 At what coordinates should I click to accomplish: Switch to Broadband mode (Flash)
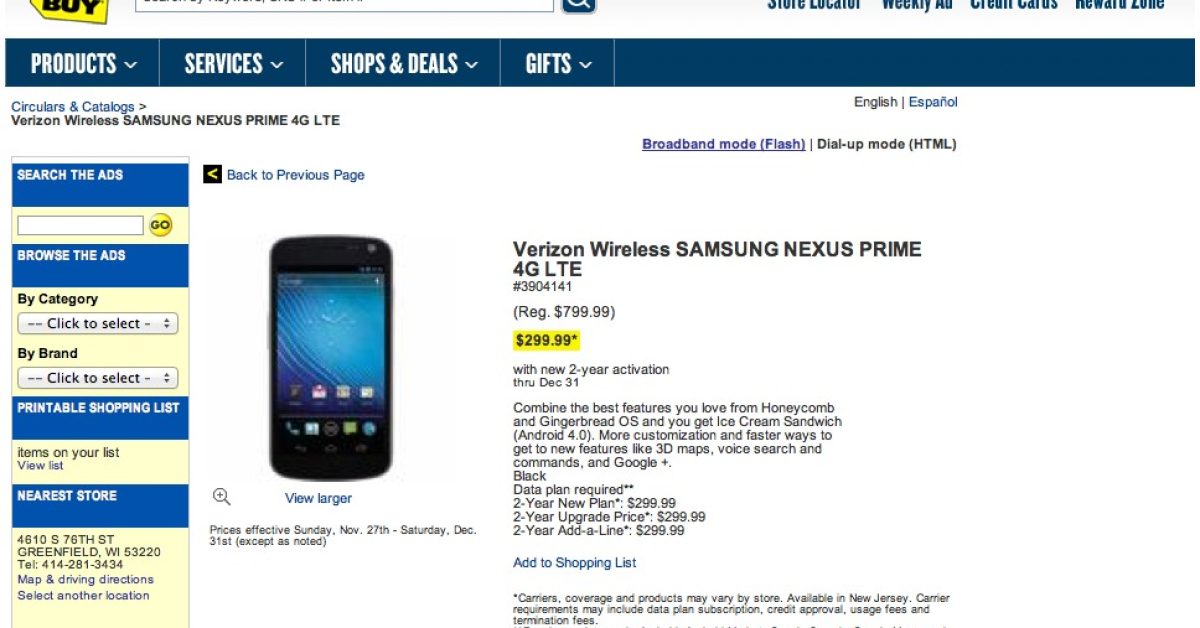pos(724,144)
